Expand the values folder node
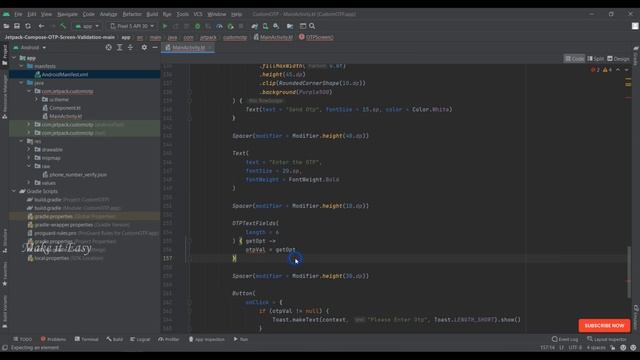Screen dimensions: 640x360 29,183
